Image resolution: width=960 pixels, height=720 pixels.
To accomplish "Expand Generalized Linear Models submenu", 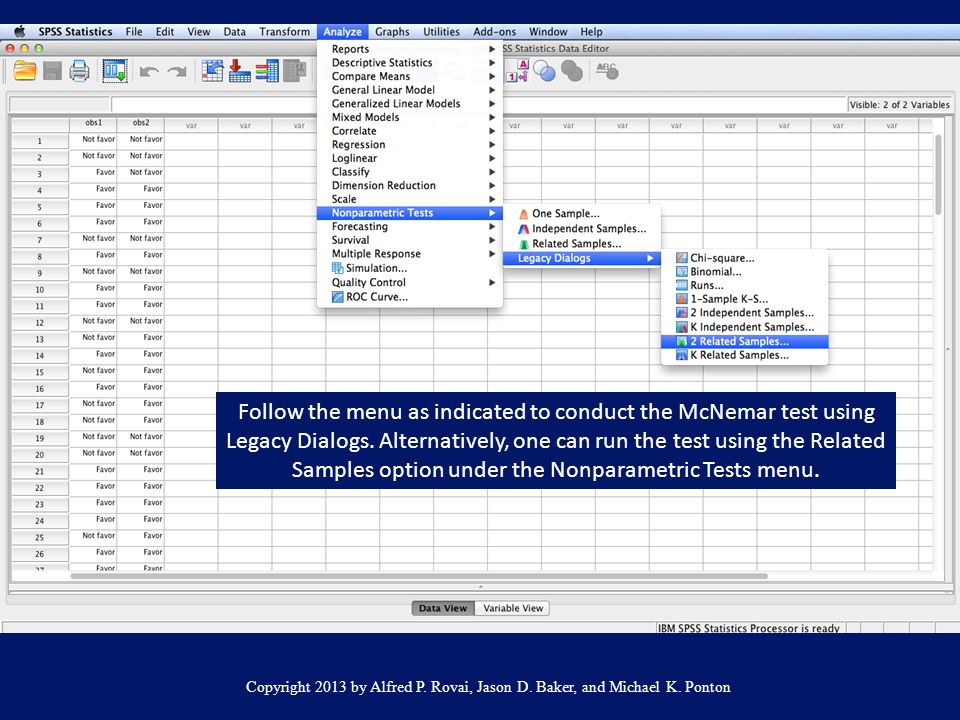I will [x=410, y=103].
